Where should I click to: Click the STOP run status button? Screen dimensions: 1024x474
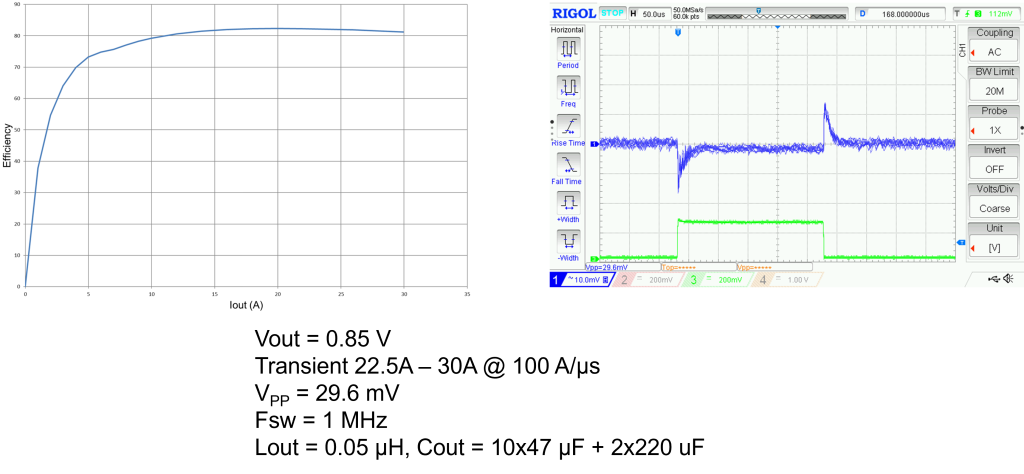[611, 13]
